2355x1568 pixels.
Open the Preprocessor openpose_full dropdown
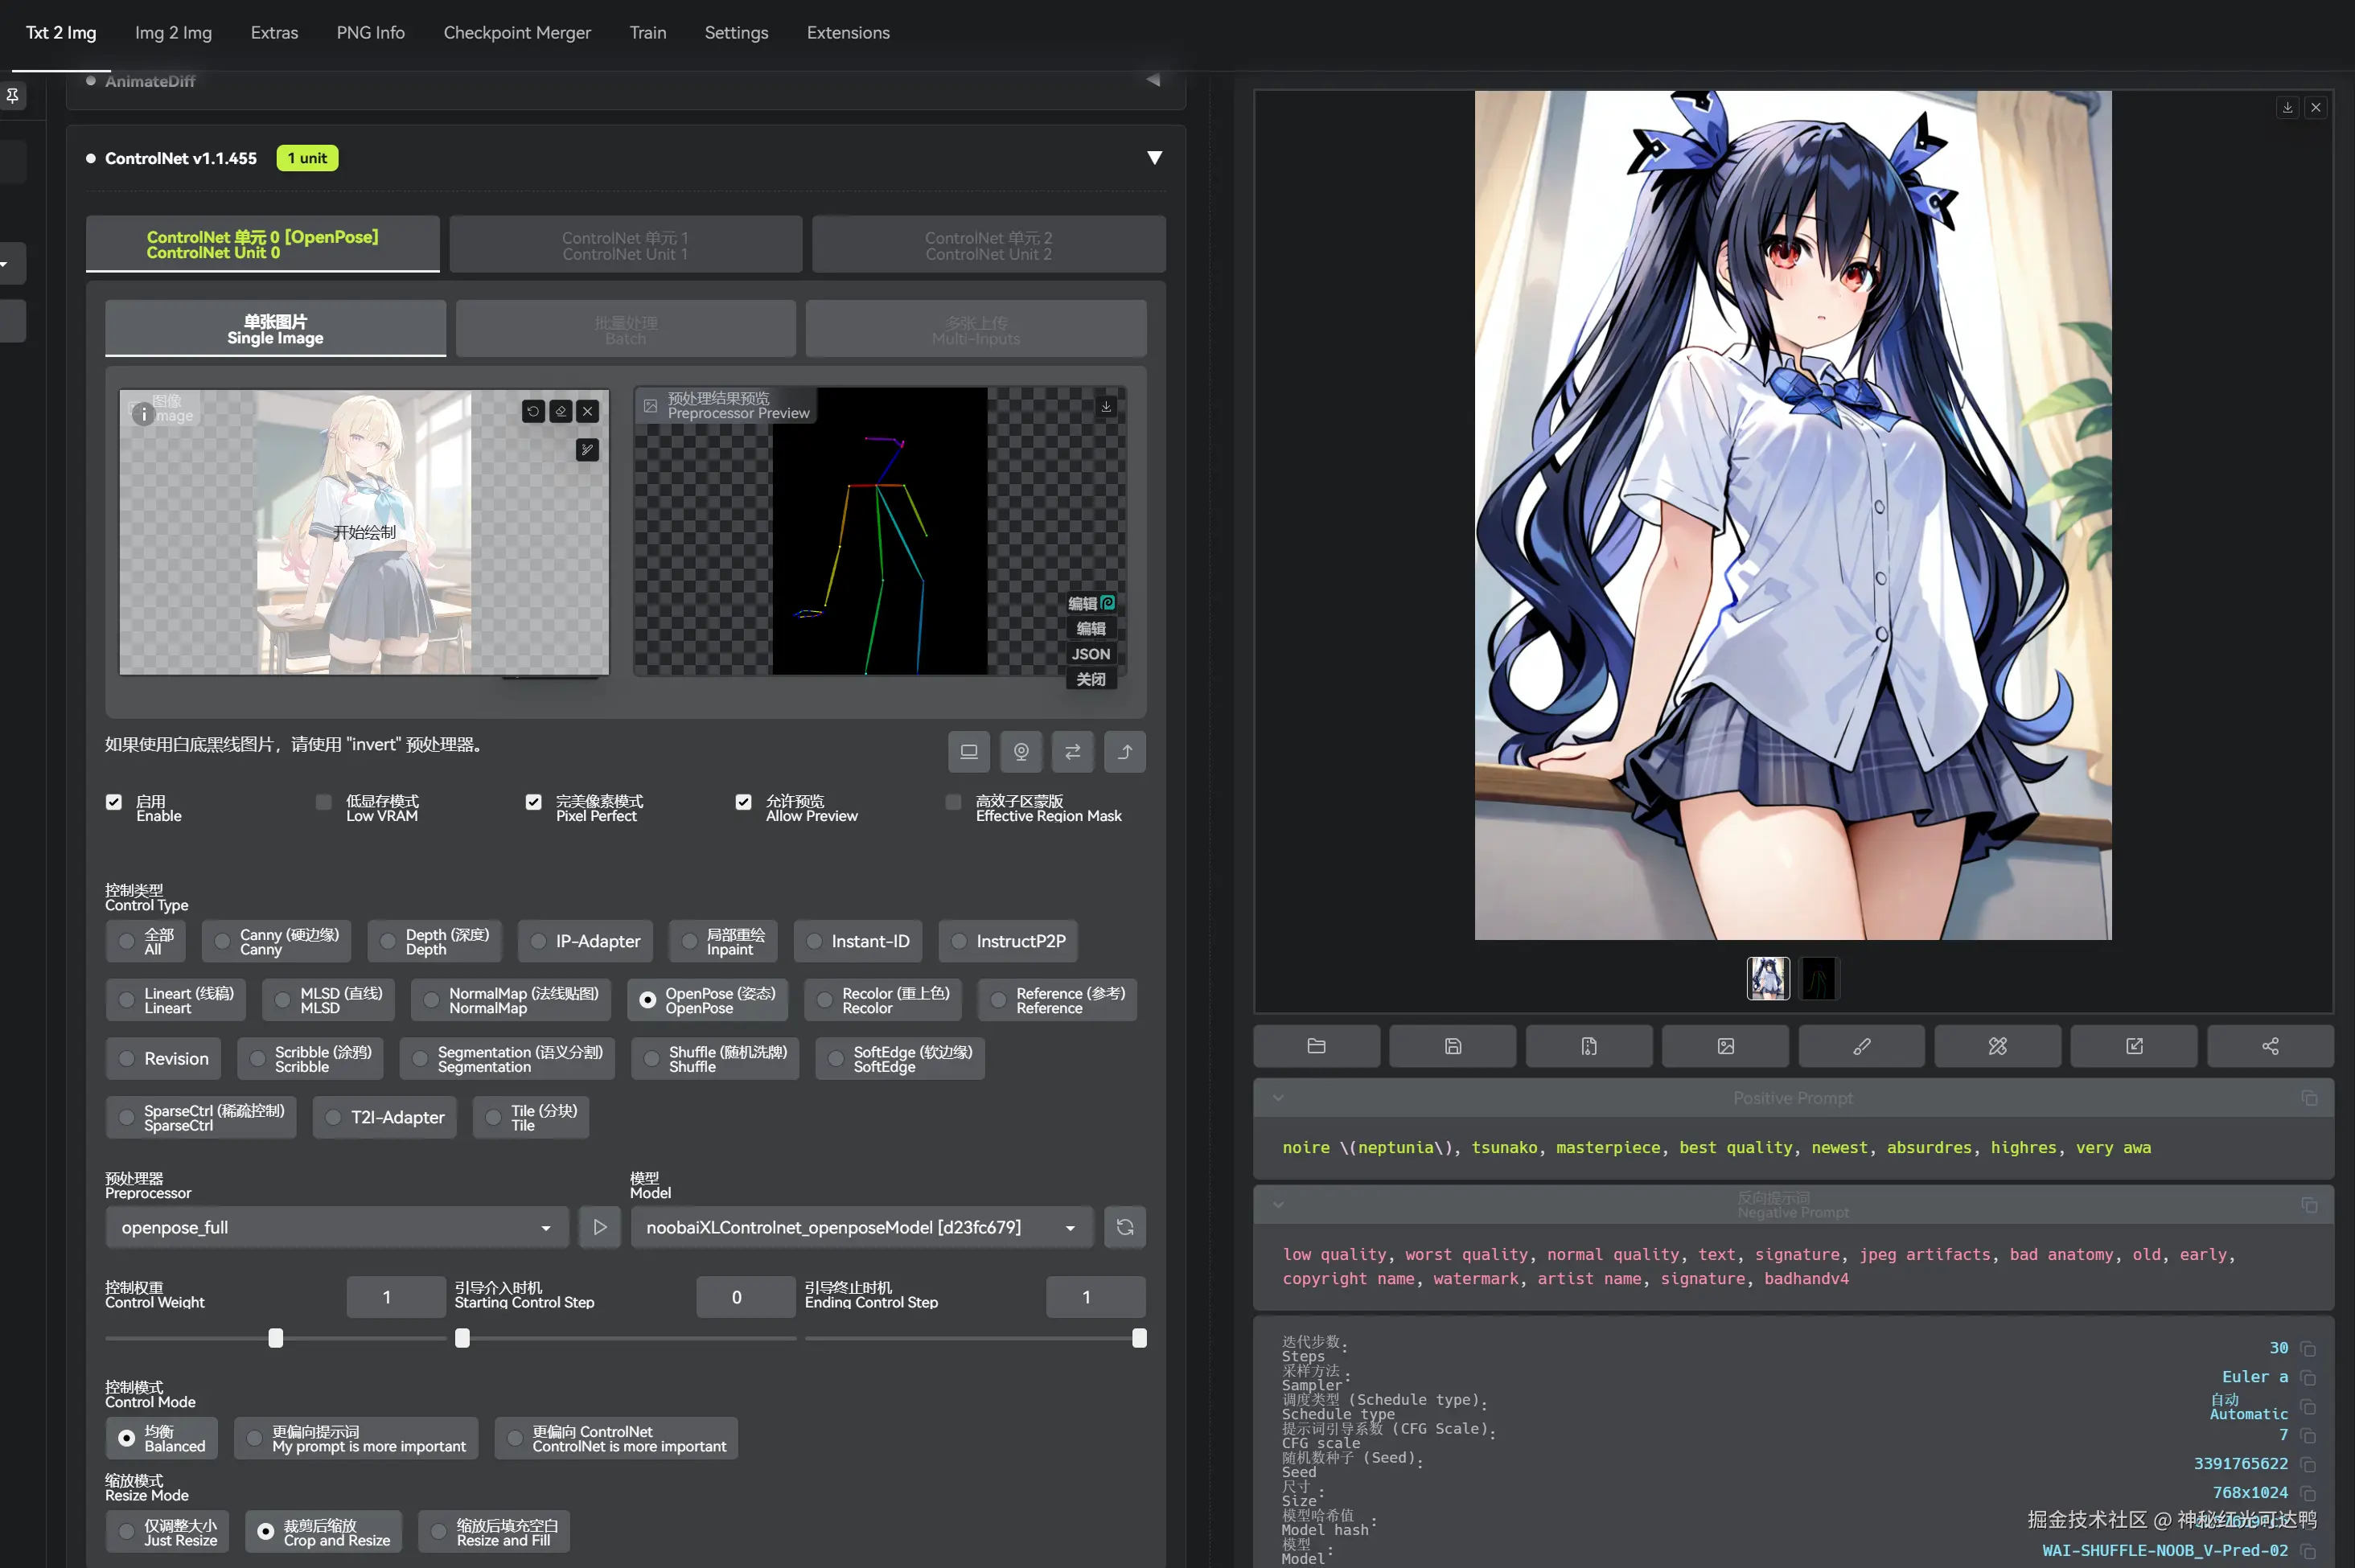[x=337, y=1227]
